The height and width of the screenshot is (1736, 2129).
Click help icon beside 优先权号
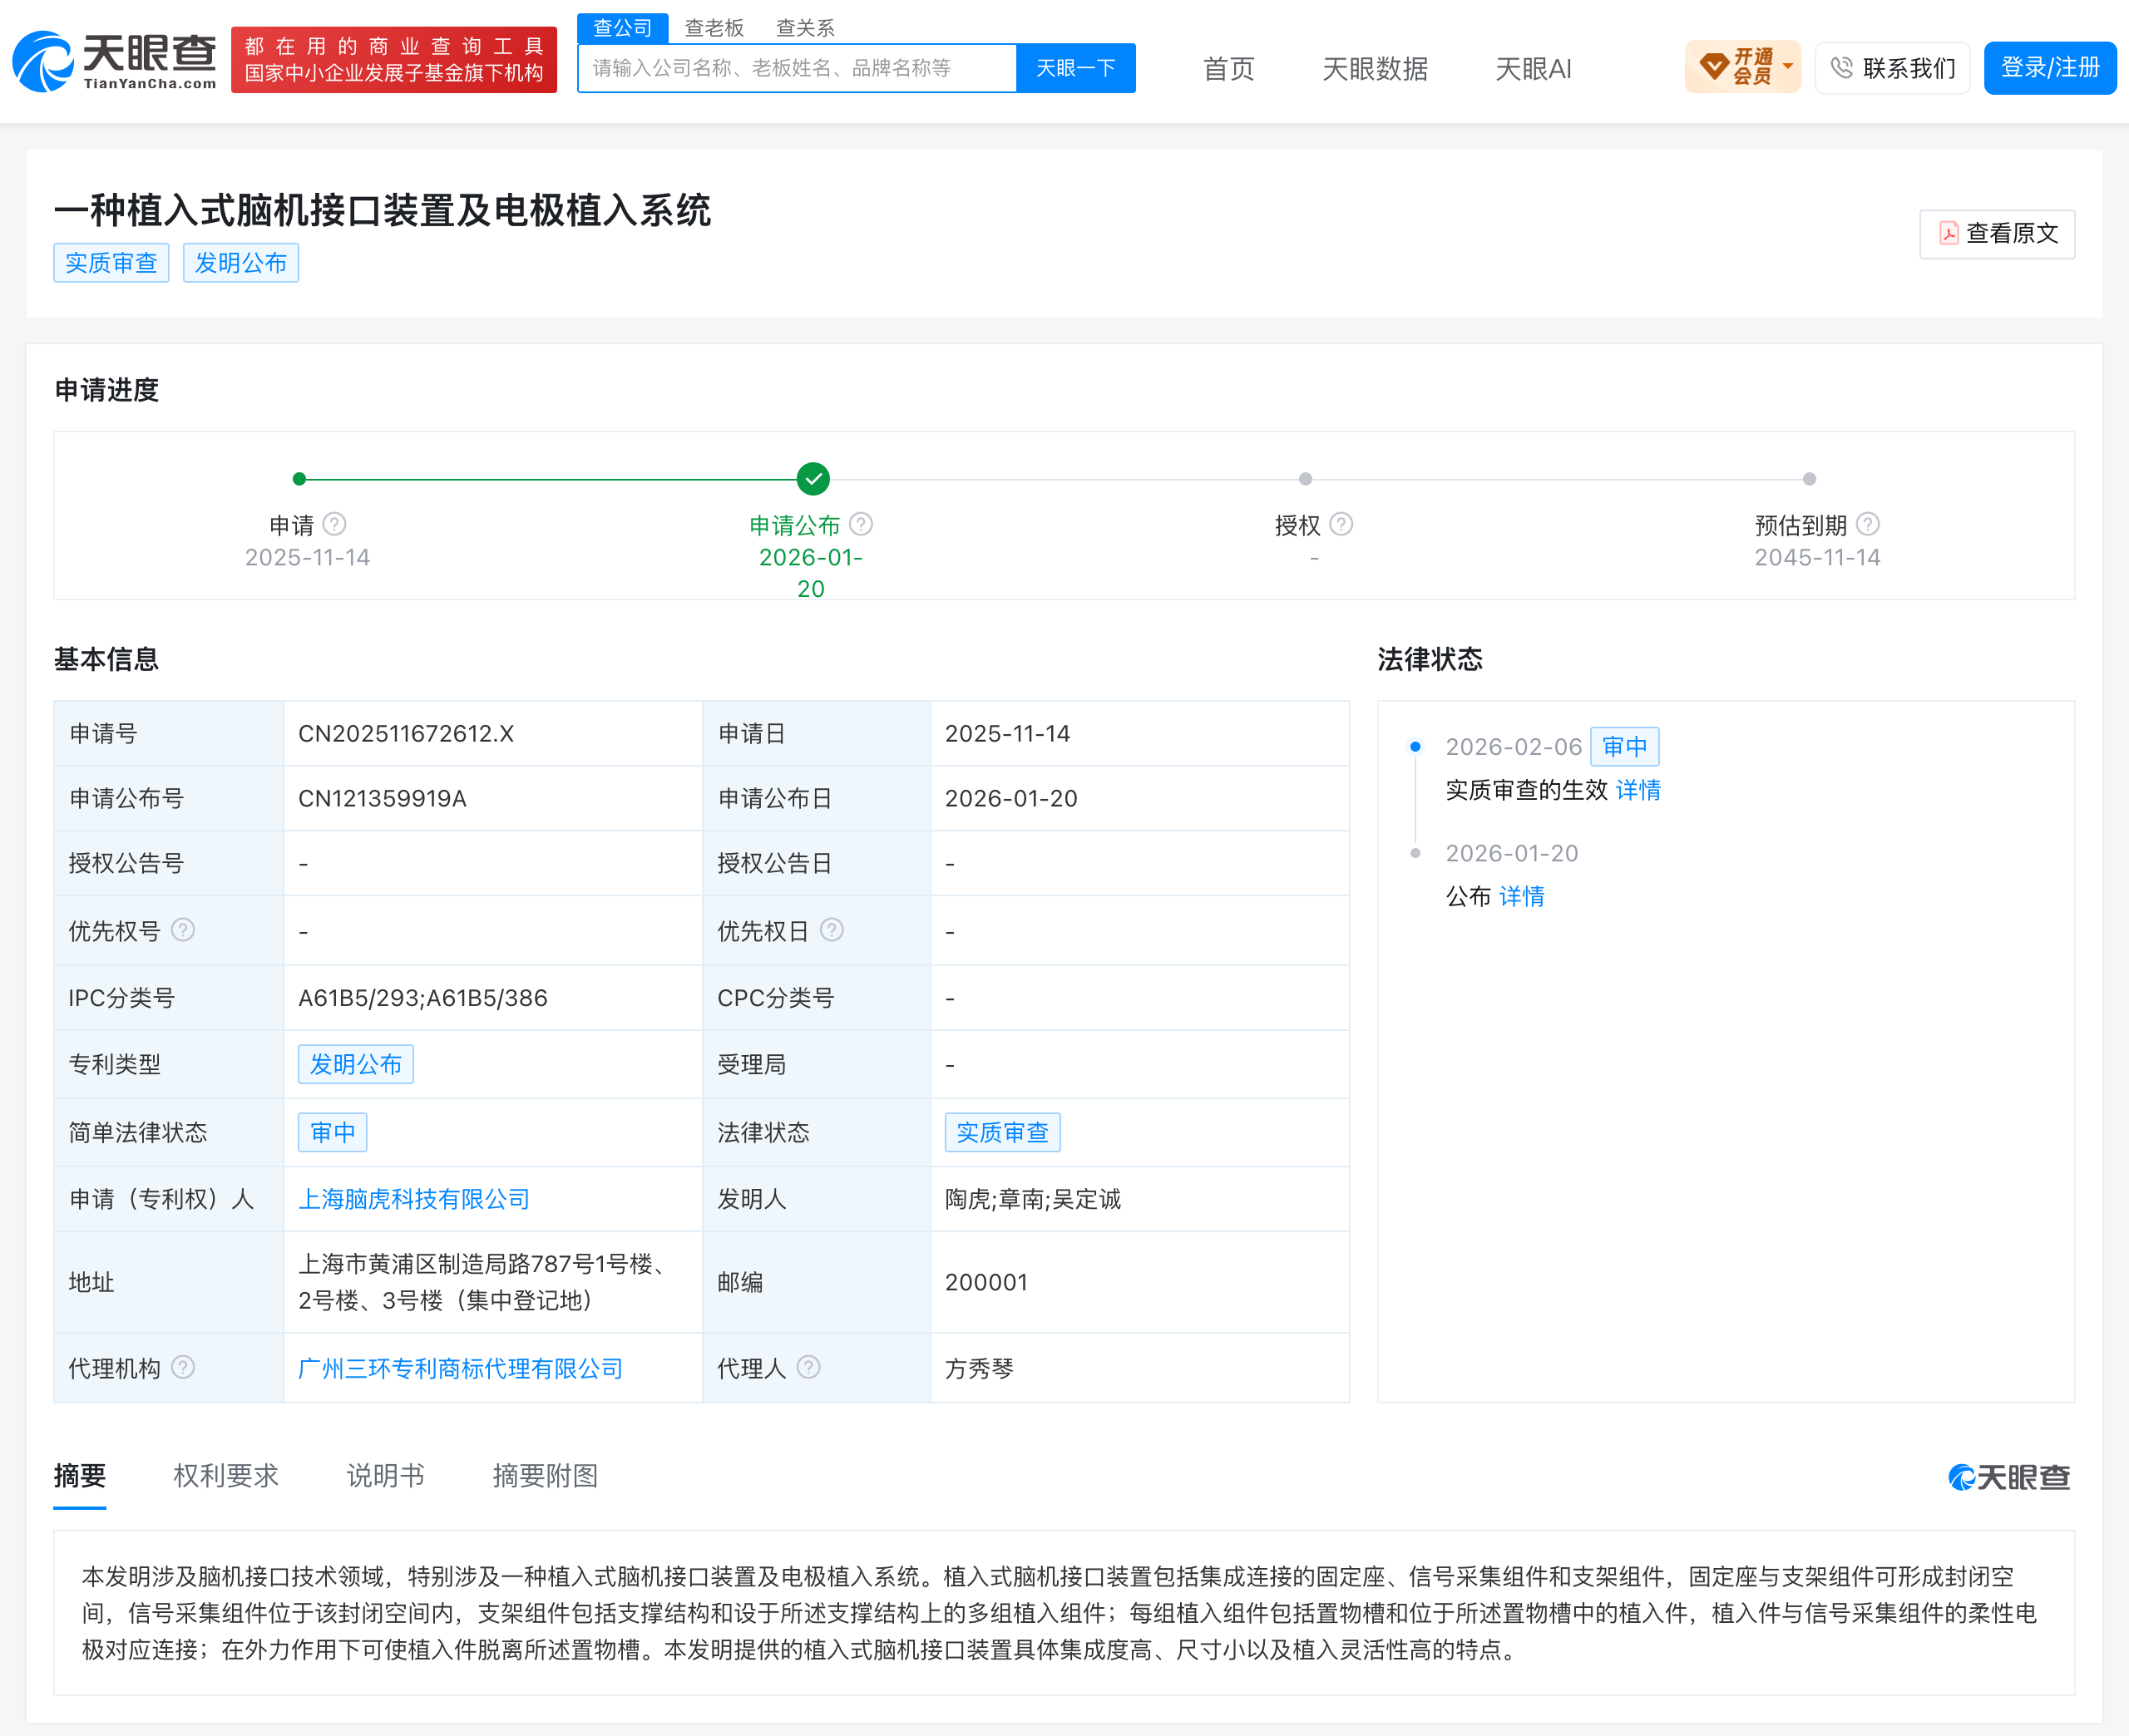(x=183, y=930)
